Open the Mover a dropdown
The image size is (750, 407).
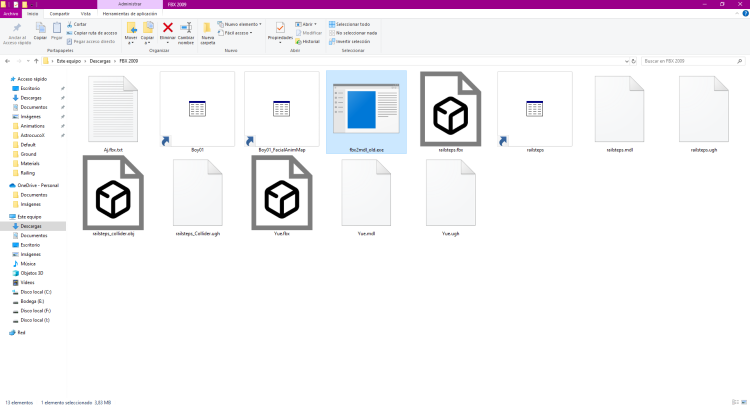131,32
